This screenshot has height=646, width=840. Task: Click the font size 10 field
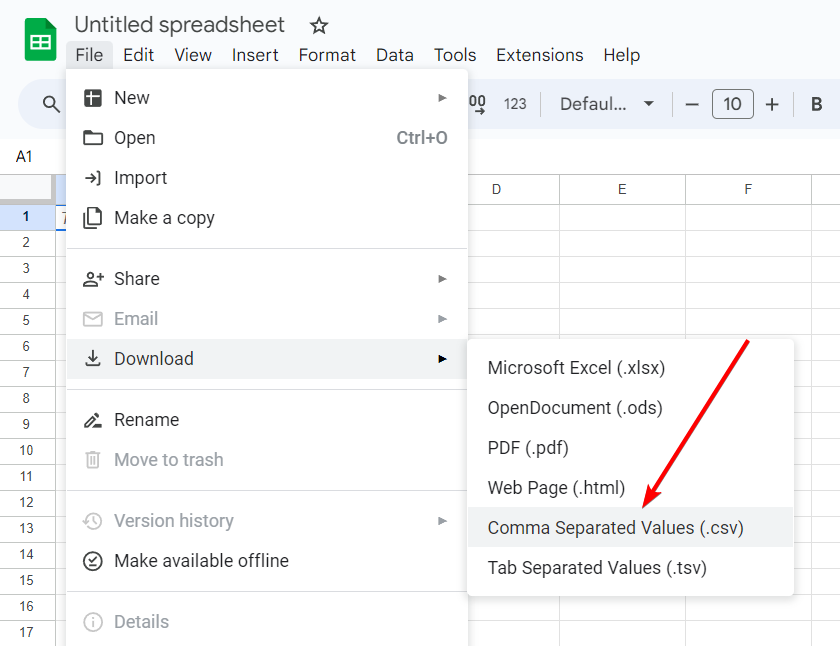[x=732, y=104]
